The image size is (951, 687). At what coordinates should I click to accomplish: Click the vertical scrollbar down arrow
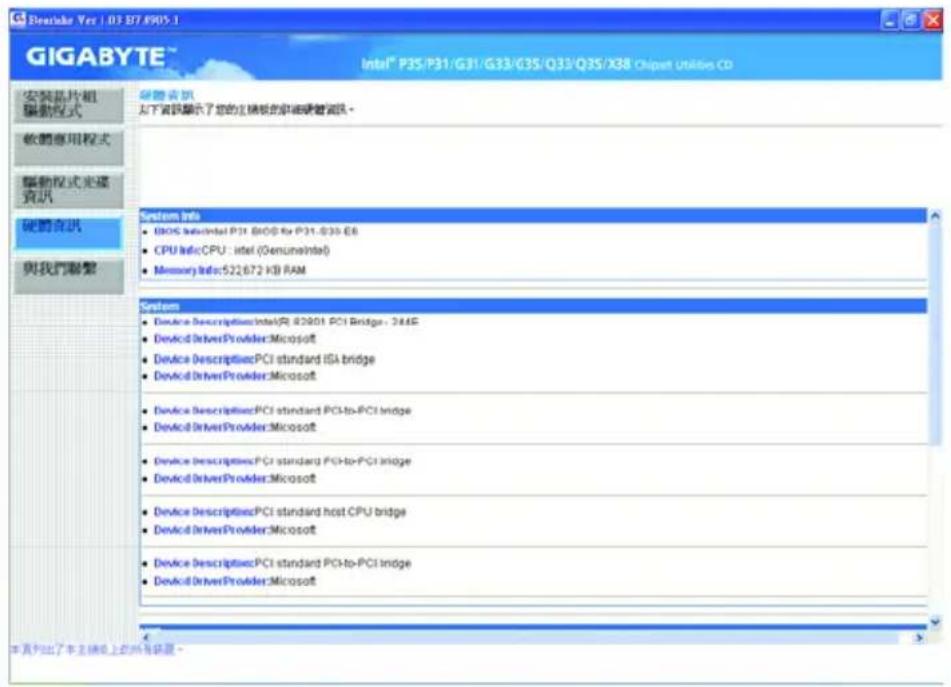tap(935, 622)
